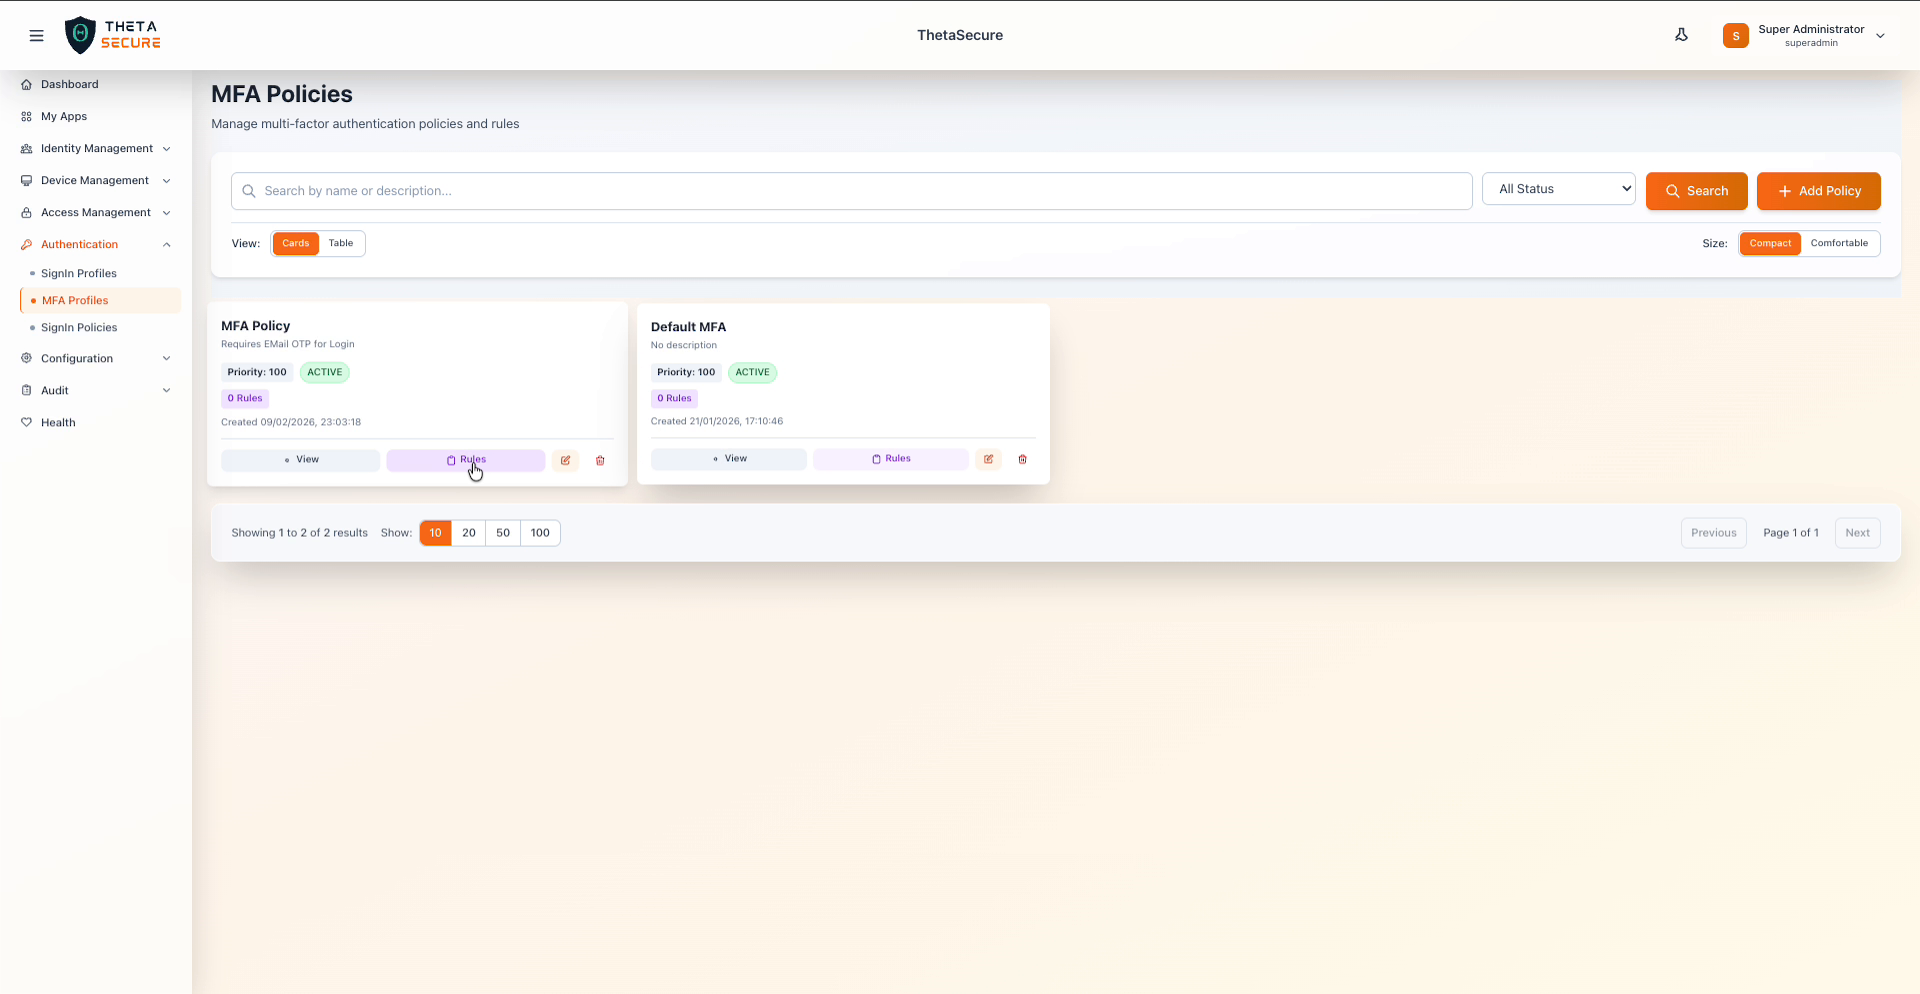Click the Add Policy button
This screenshot has height=994, width=1920.
click(1818, 191)
